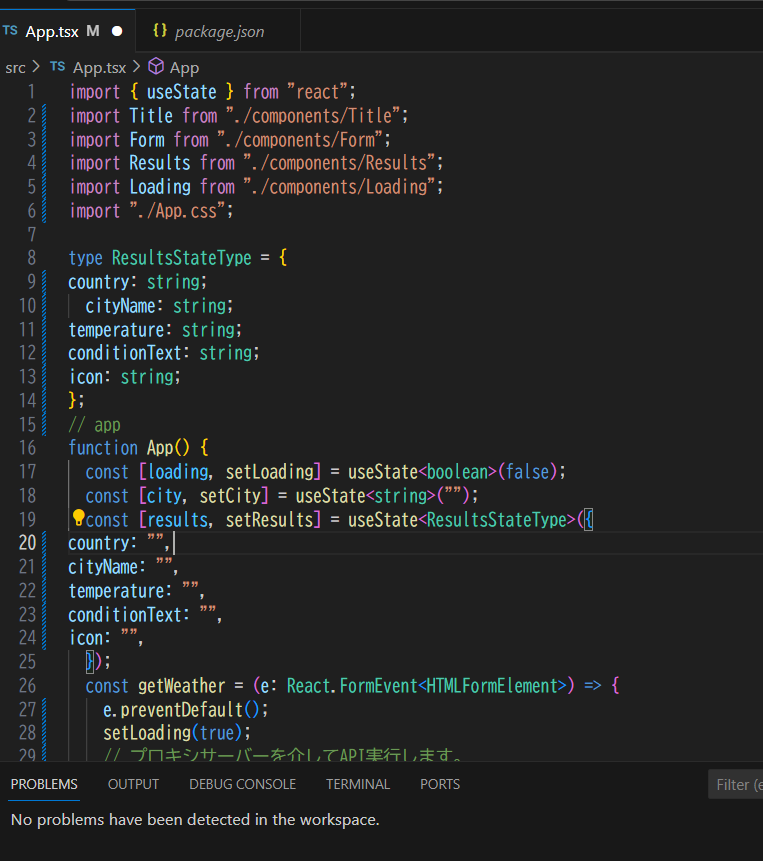Click the App symbol breadcrumb

pyautogui.click(x=184, y=68)
